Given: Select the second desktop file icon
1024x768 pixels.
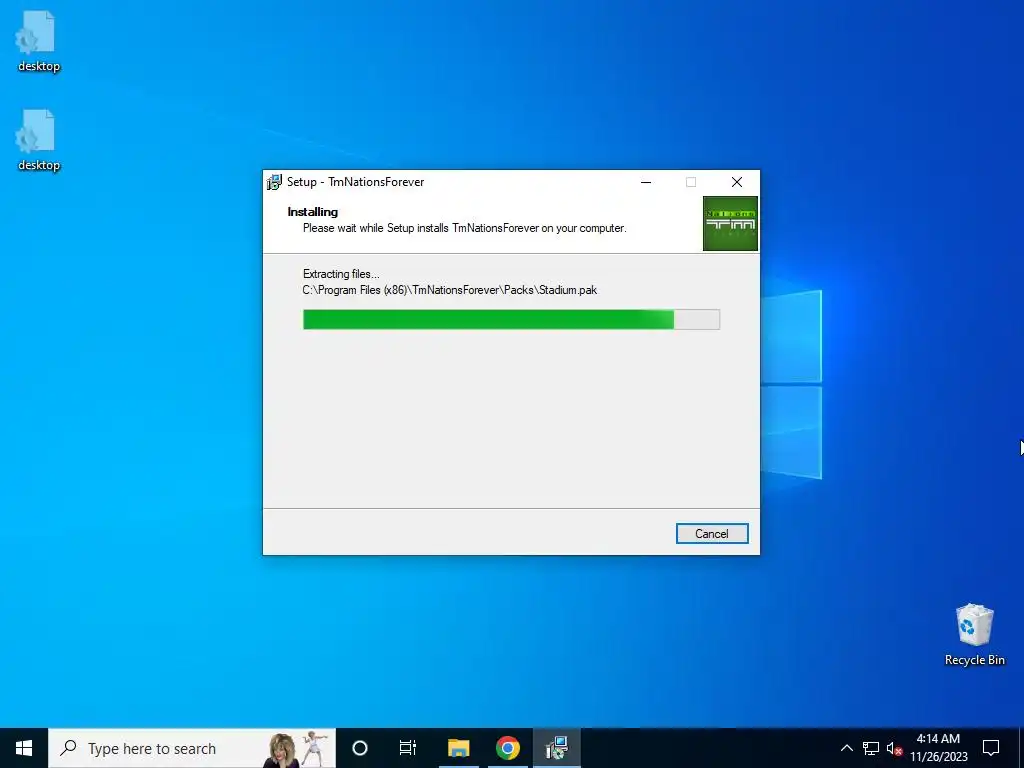Looking at the screenshot, I should (x=38, y=140).
